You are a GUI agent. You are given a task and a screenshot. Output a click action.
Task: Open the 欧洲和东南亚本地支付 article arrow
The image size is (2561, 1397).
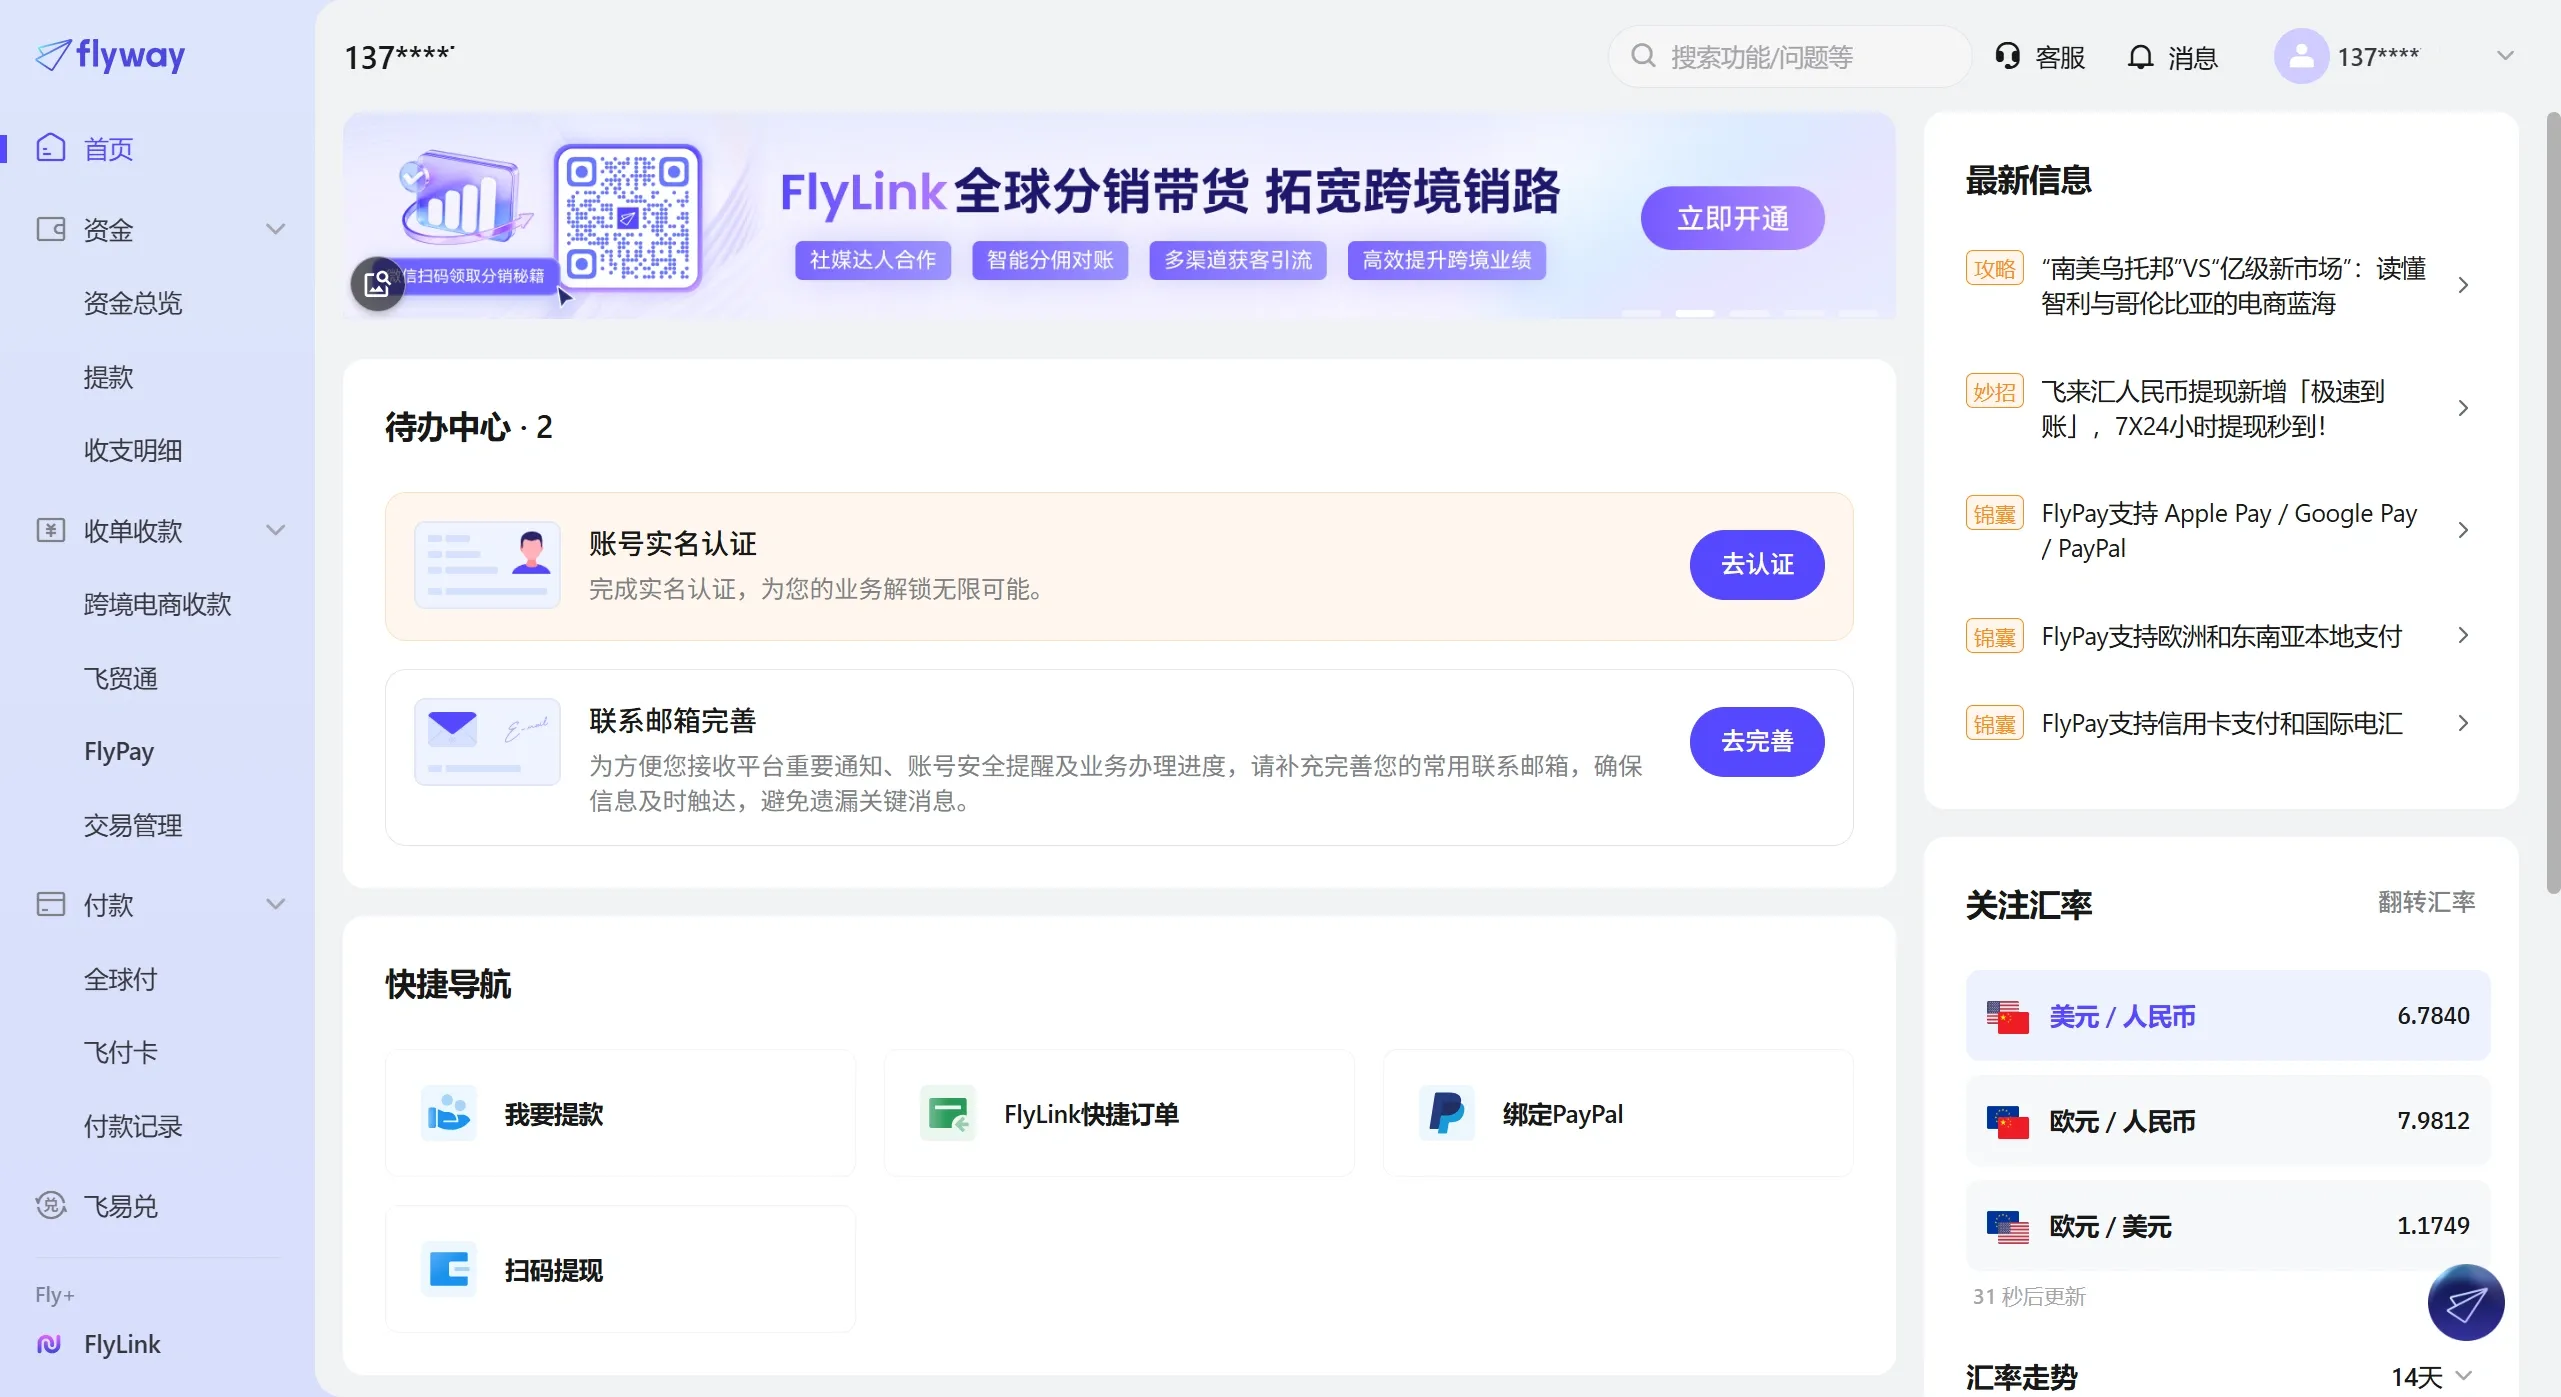point(2463,635)
